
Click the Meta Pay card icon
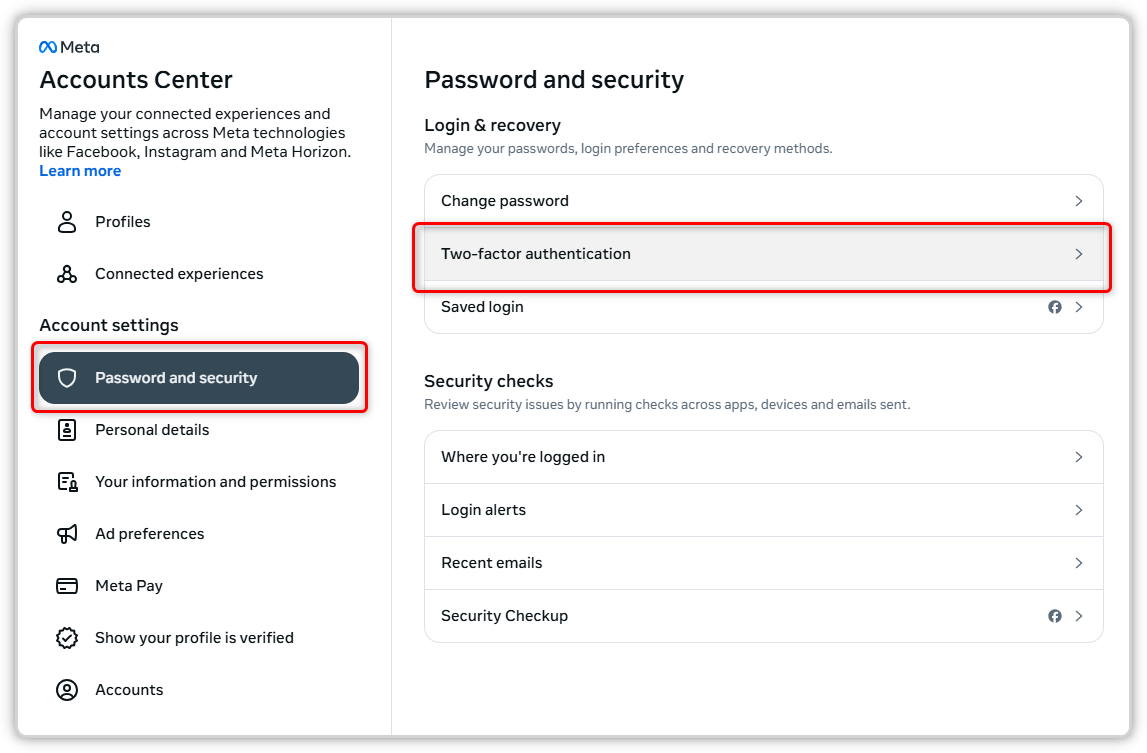pos(66,585)
